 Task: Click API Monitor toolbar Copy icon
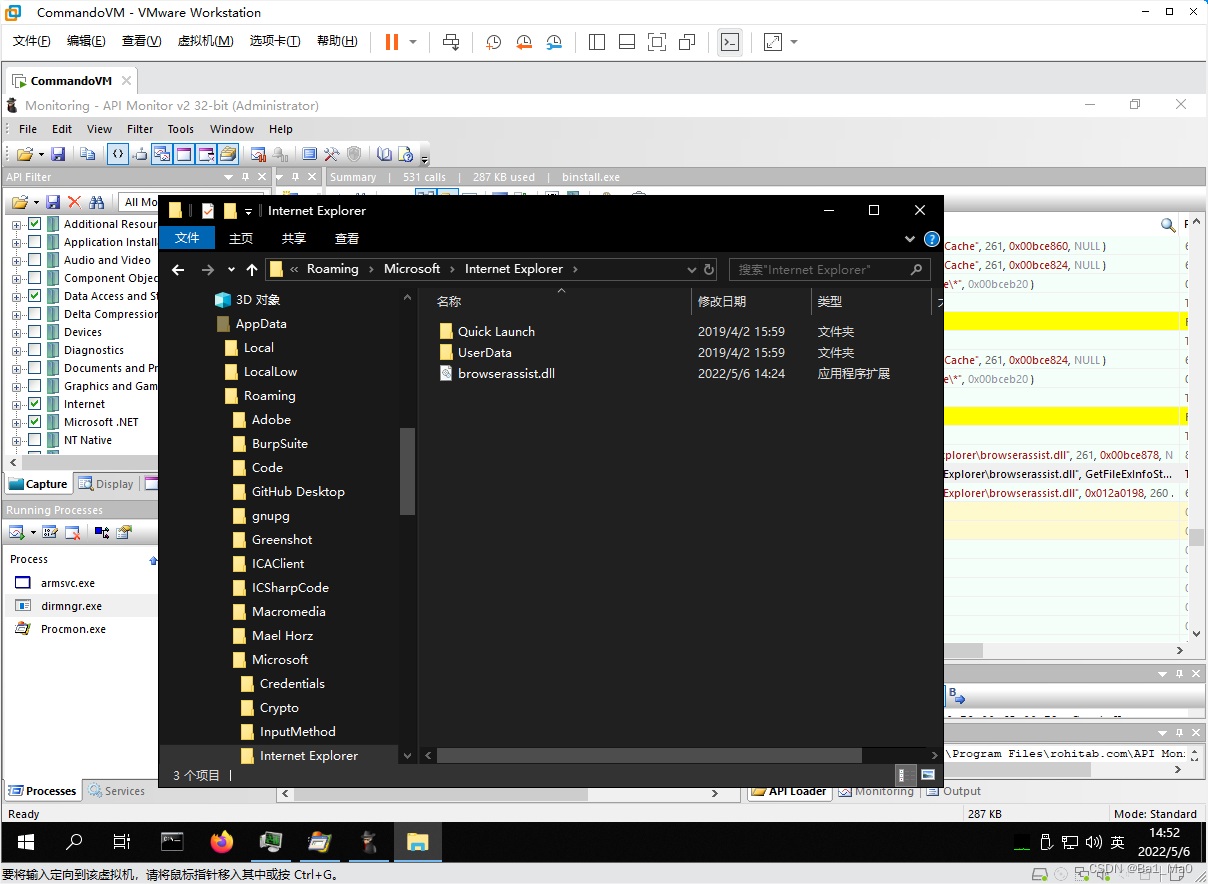(88, 154)
